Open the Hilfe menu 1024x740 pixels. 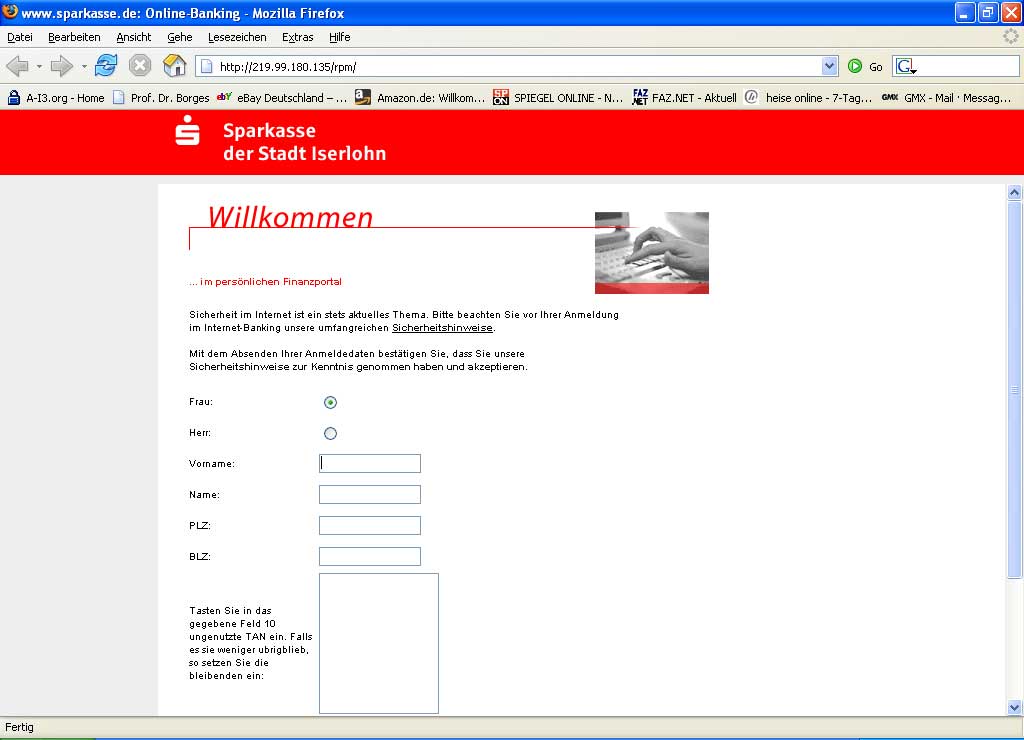tap(340, 37)
